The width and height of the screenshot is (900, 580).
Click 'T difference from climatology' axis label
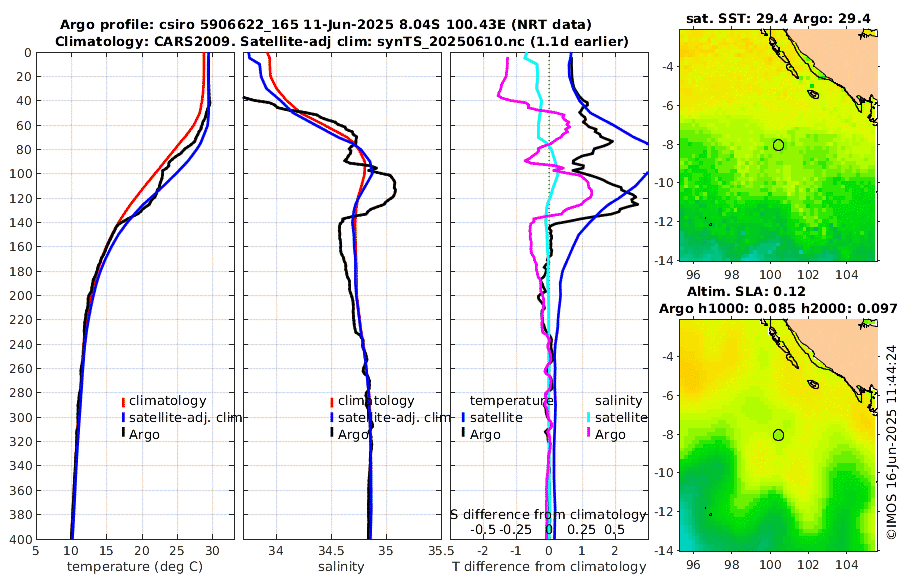[x=549, y=567]
